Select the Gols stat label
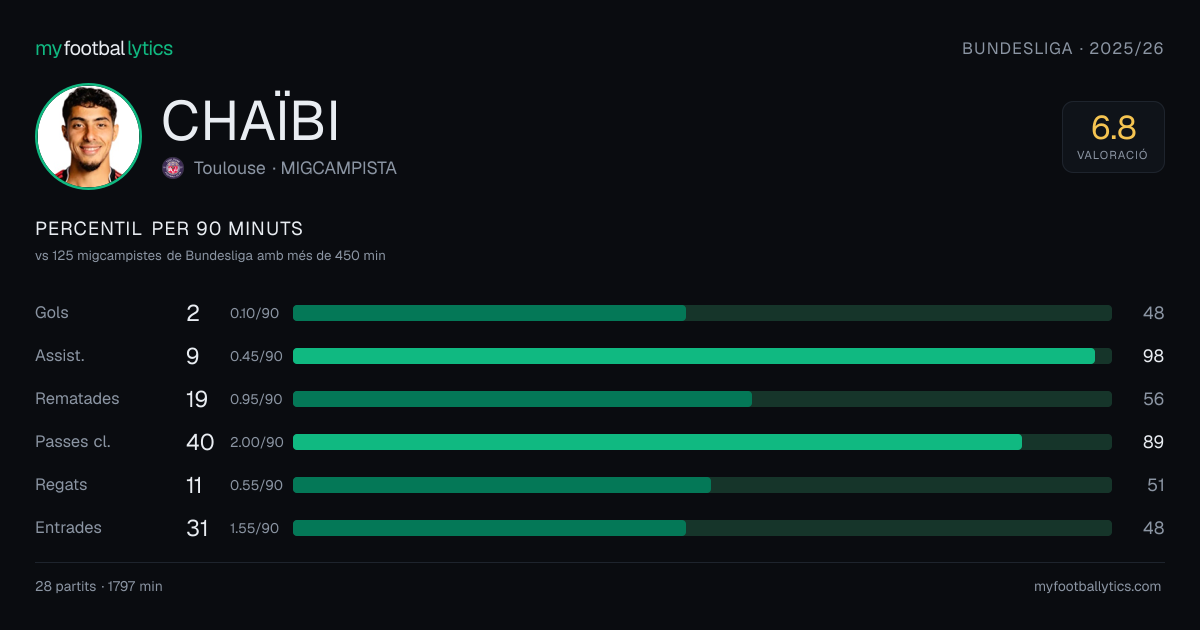Viewport: 1200px width, 630px height. [52, 313]
